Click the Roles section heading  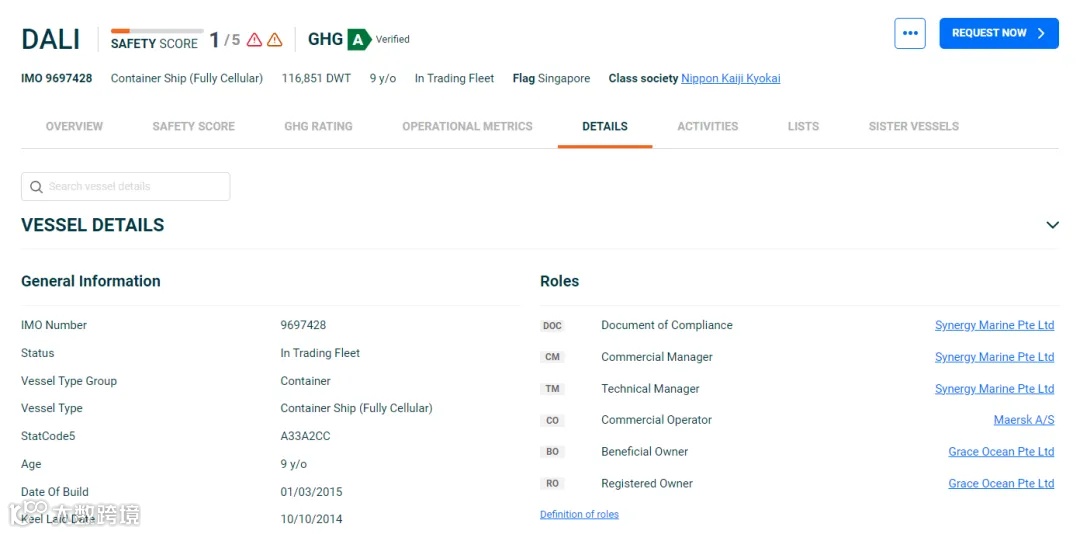(559, 281)
